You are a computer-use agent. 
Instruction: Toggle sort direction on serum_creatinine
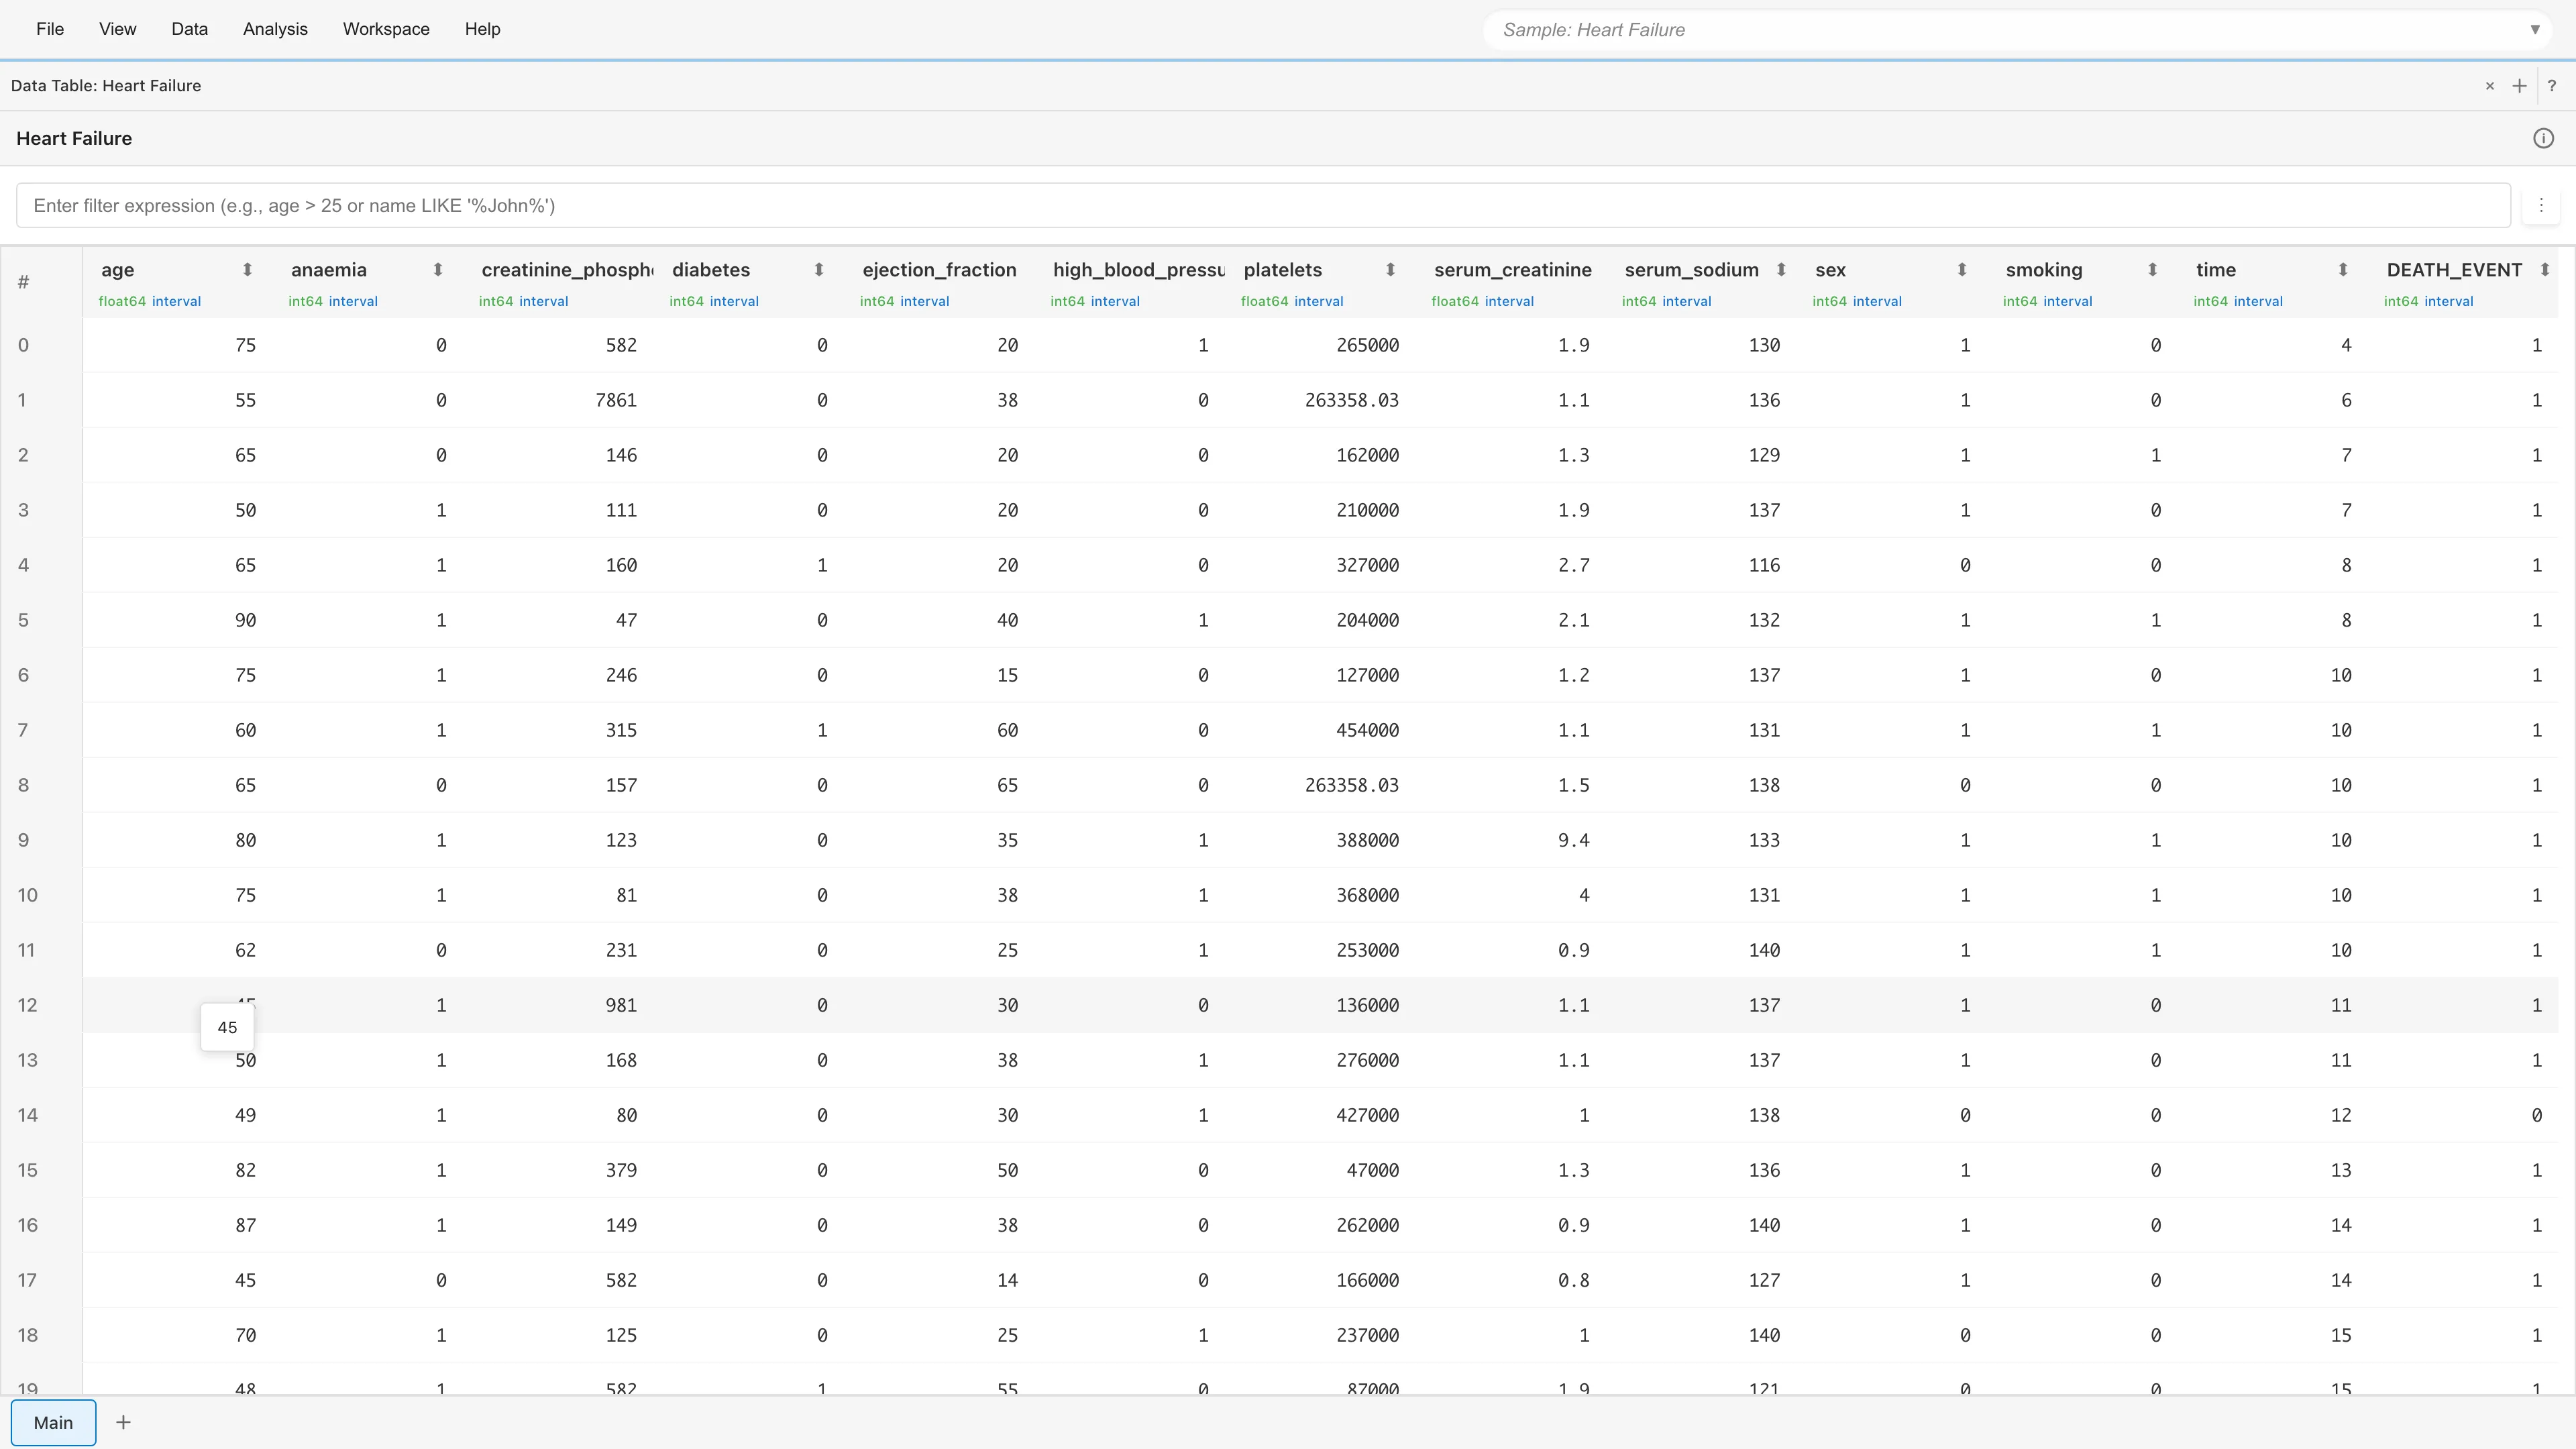point(1512,270)
